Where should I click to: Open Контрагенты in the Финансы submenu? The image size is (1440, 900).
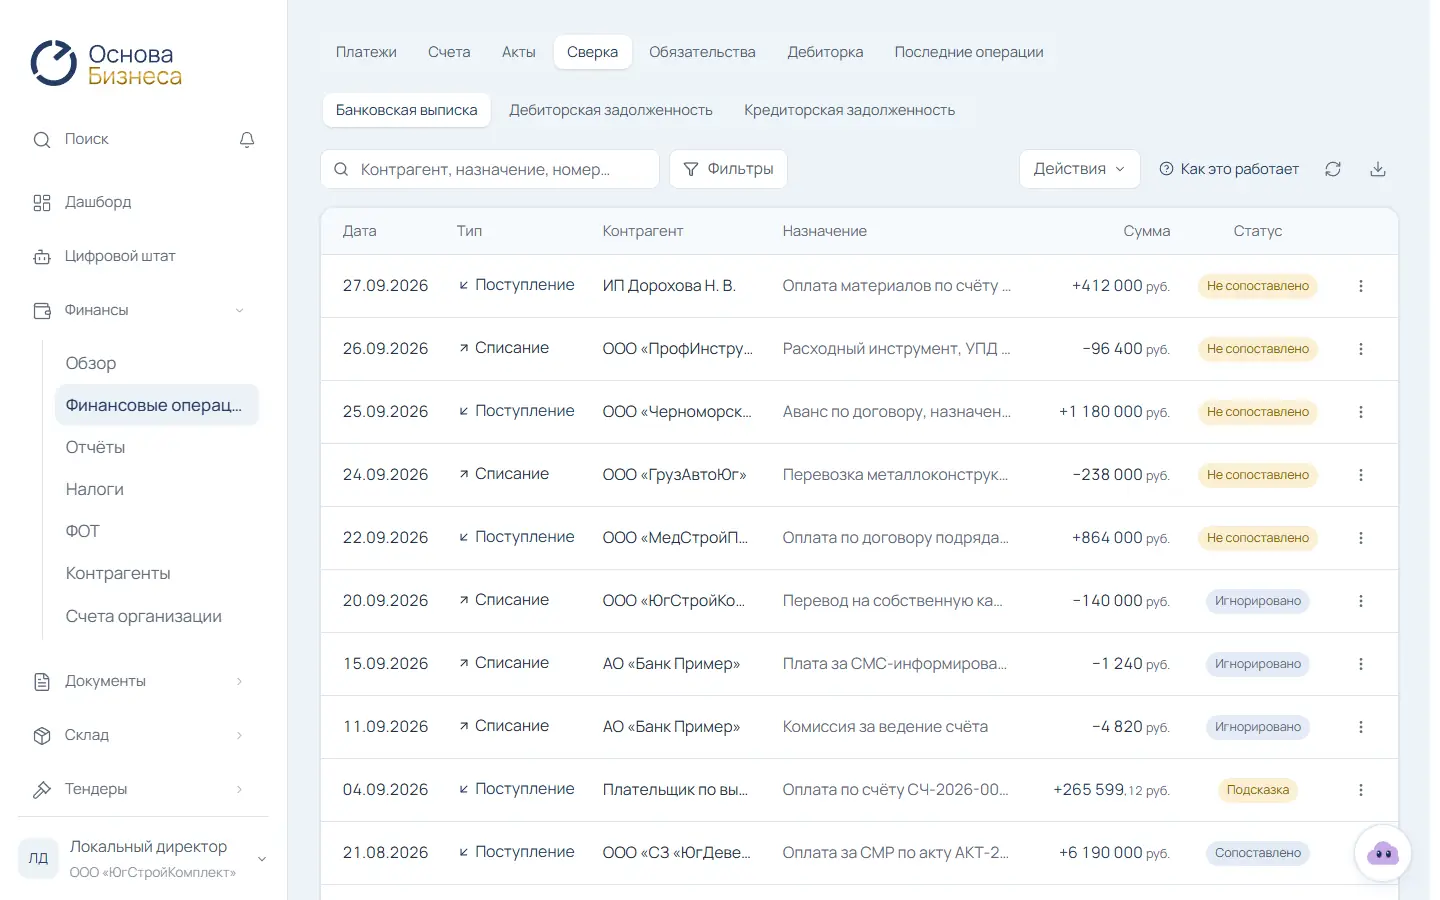coord(156,573)
